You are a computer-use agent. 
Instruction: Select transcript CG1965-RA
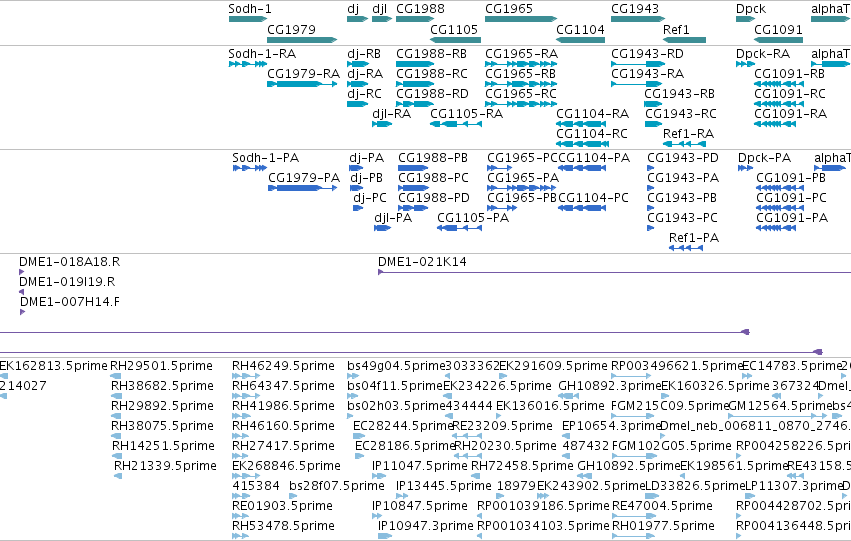click(522, 54)
